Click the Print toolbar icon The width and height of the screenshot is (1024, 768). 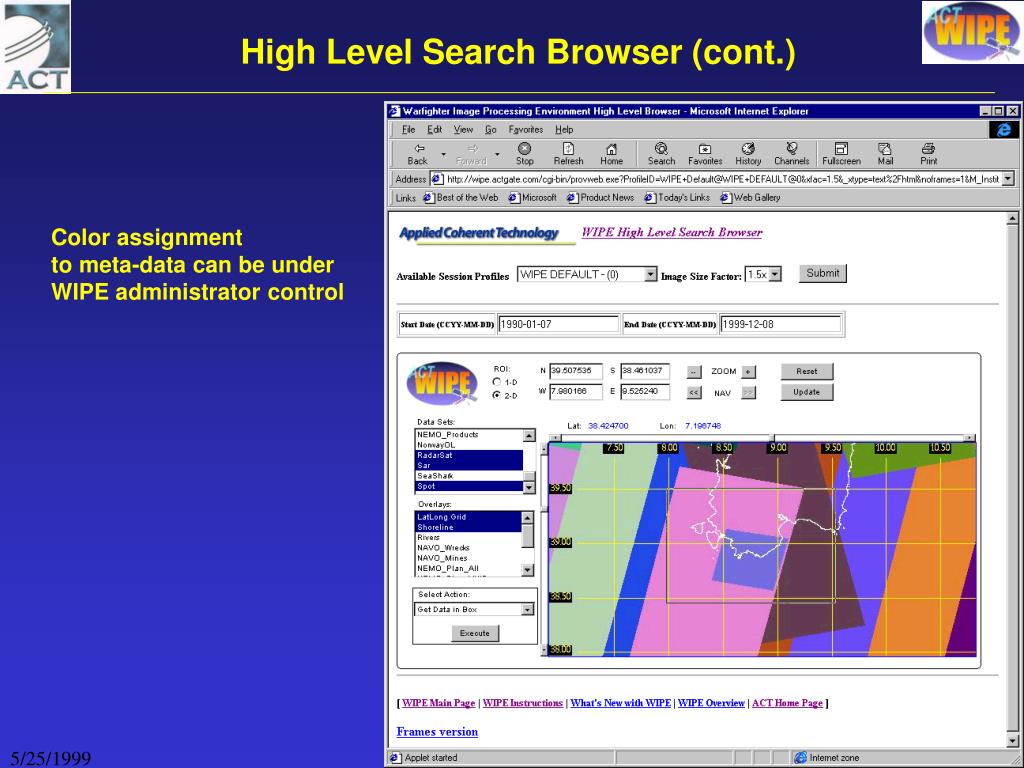pyautogui.click(x=929, y=154)
